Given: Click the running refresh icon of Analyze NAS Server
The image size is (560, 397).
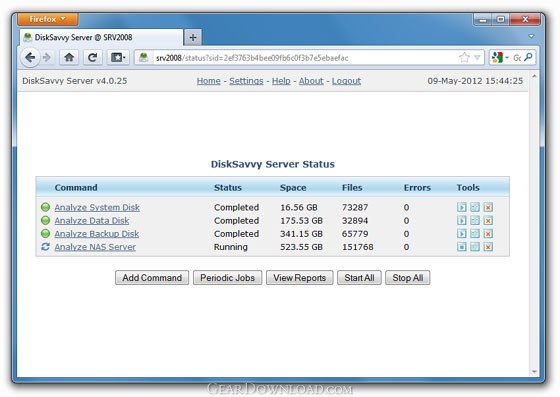Looking at the screenshot, I should 45,247.
